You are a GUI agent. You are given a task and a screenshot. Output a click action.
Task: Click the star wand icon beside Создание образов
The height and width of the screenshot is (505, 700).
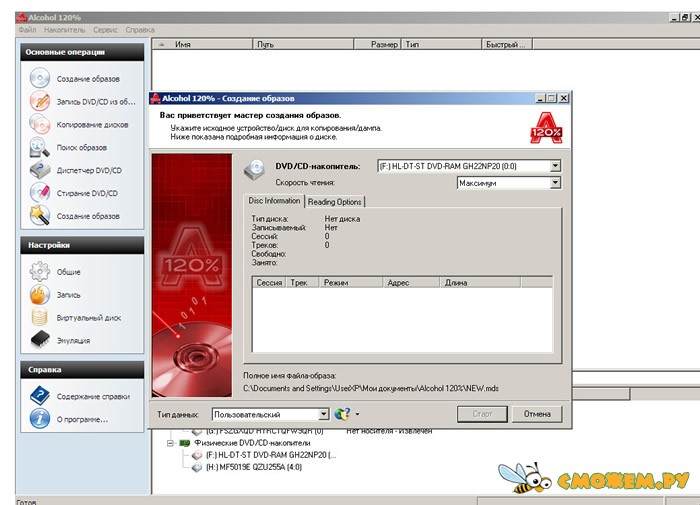pos(40,215)
